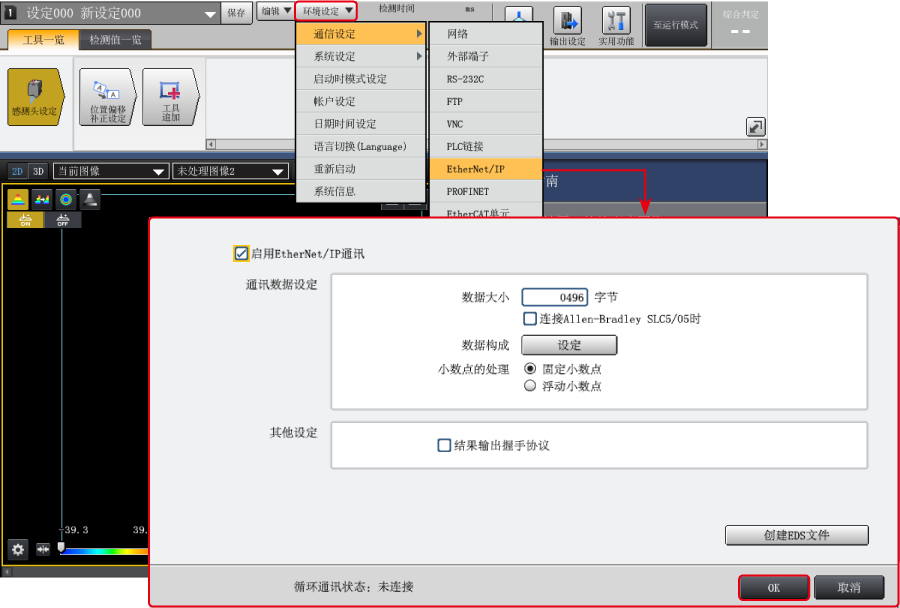Open 输出设定 output settings icon
The image size is (900, 608).
(567, 25)
